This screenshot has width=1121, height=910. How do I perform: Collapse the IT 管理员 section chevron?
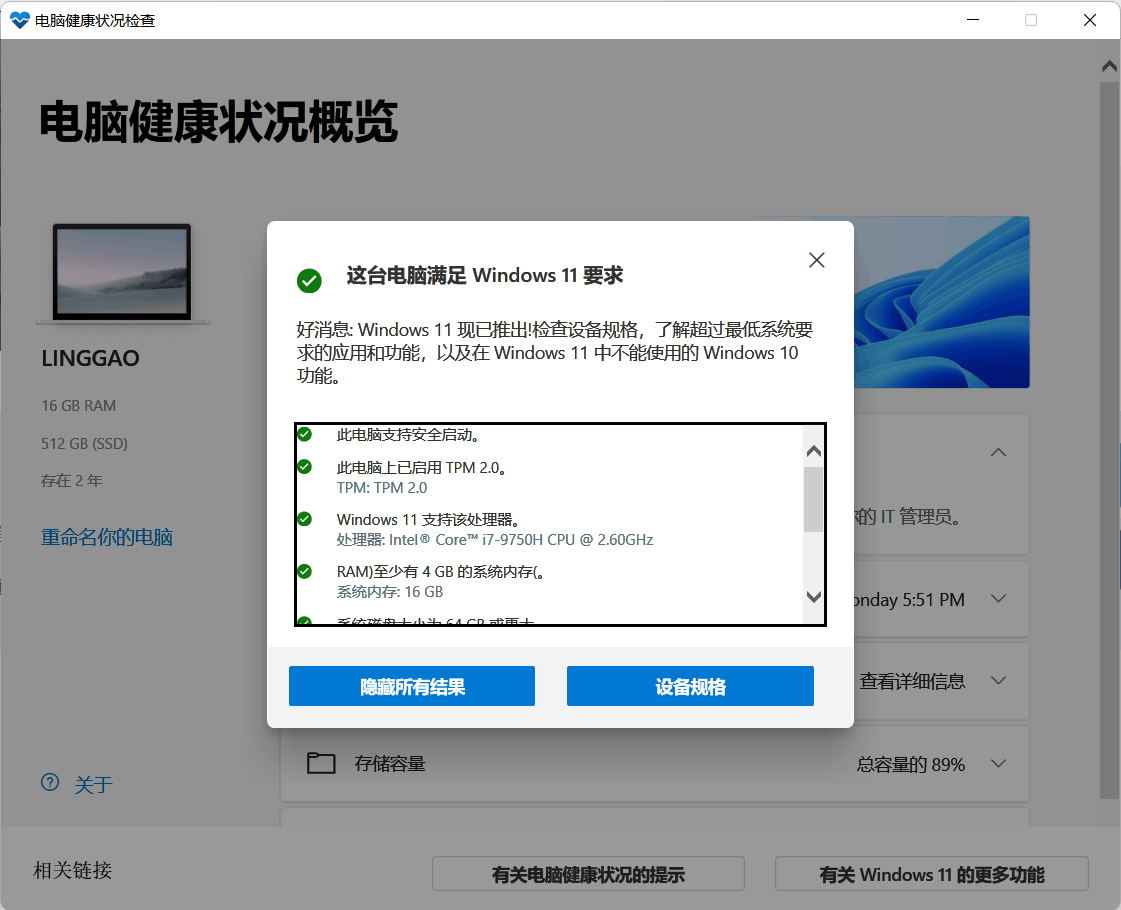[x=999, y=452]
